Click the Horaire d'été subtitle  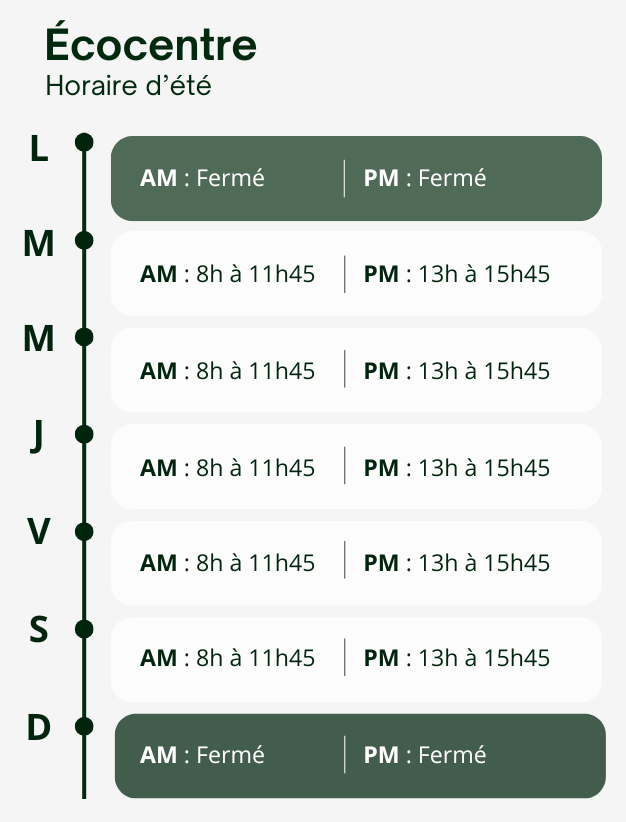click(x=128, y=86)
